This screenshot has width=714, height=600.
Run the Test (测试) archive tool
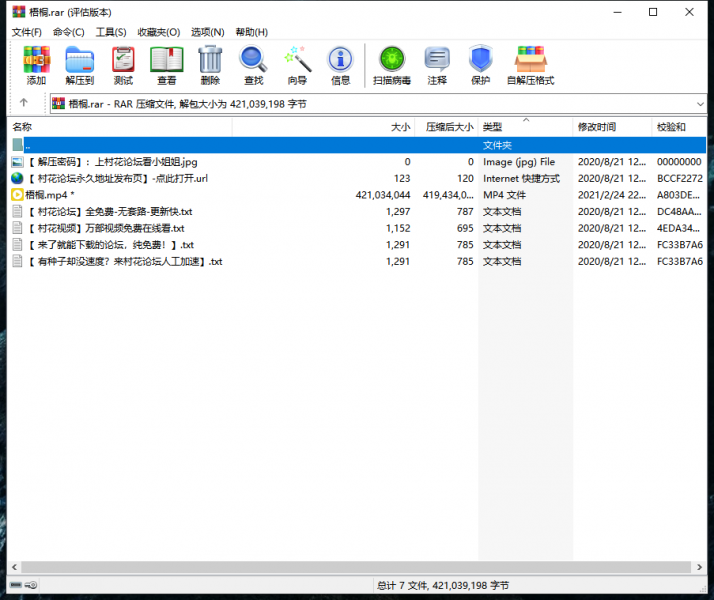pyautogui.click(x=123, y=65)
